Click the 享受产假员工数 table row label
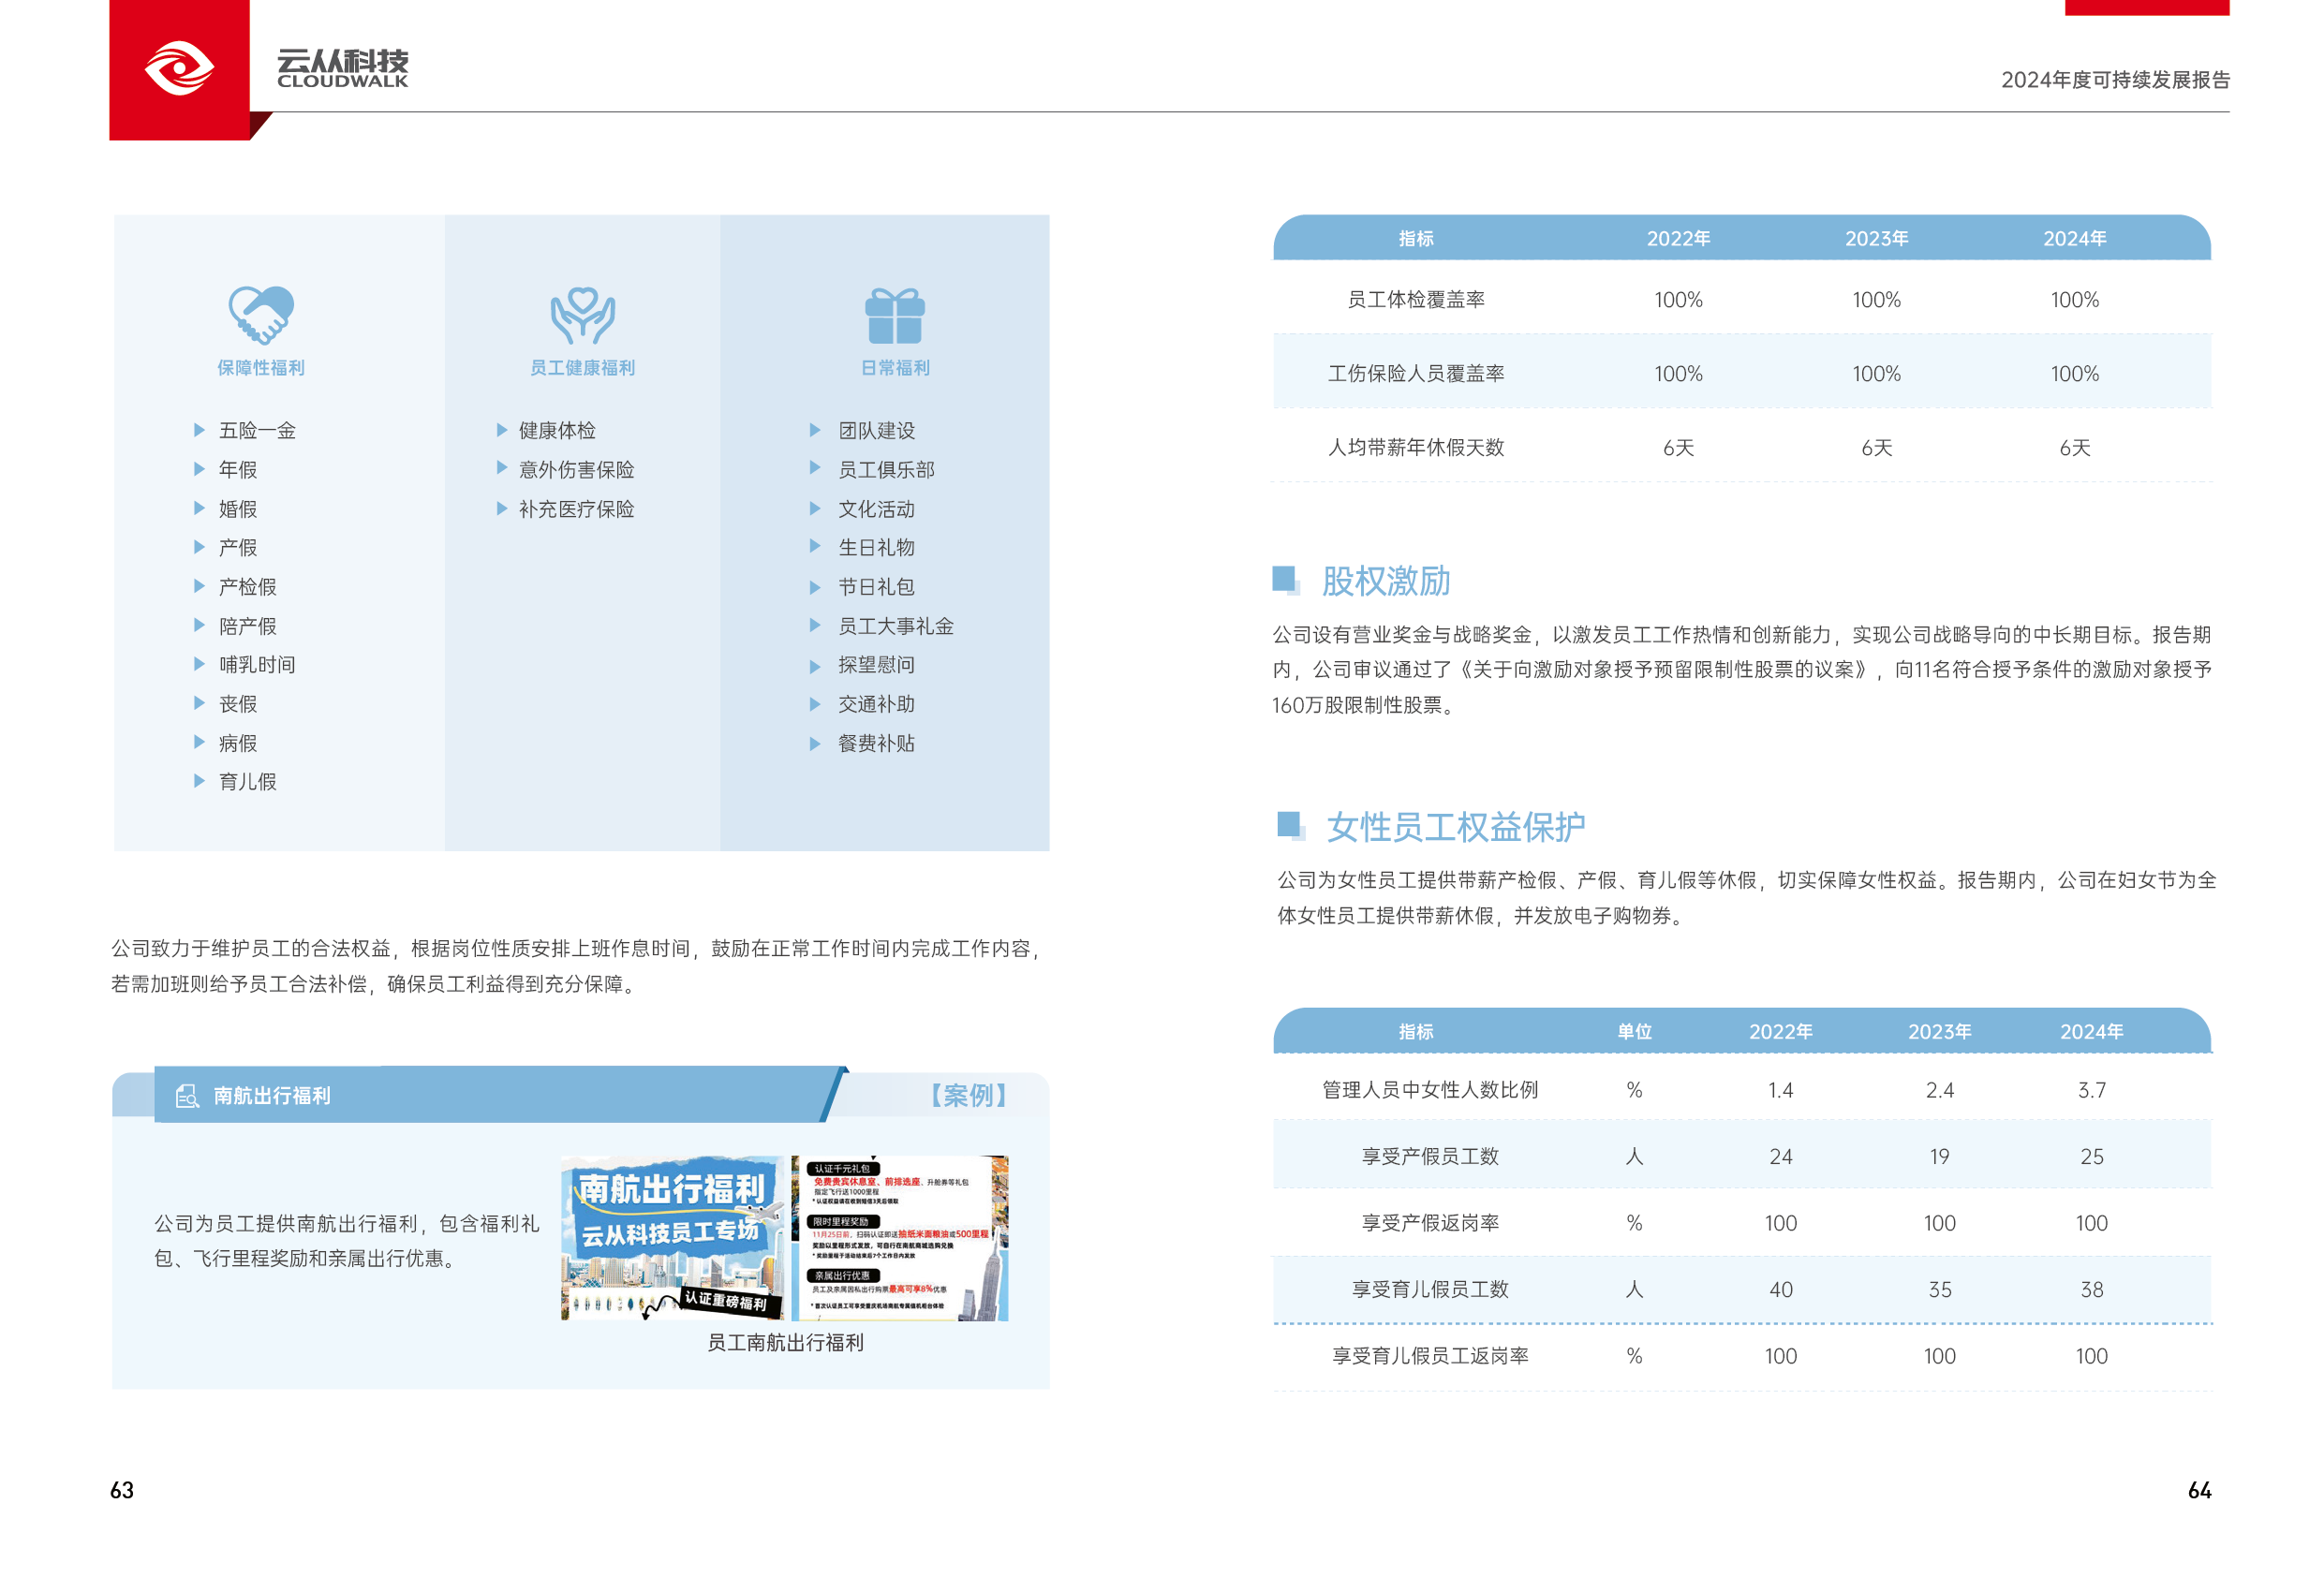The image size is (2324, 1577). point(1430,1157)
